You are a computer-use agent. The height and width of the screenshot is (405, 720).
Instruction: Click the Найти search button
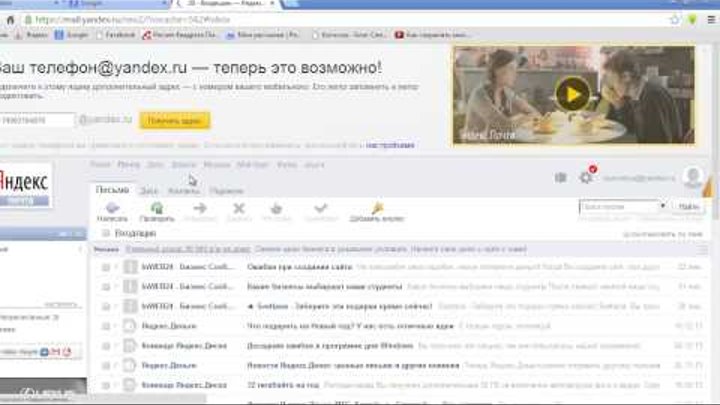click(689, 207)
